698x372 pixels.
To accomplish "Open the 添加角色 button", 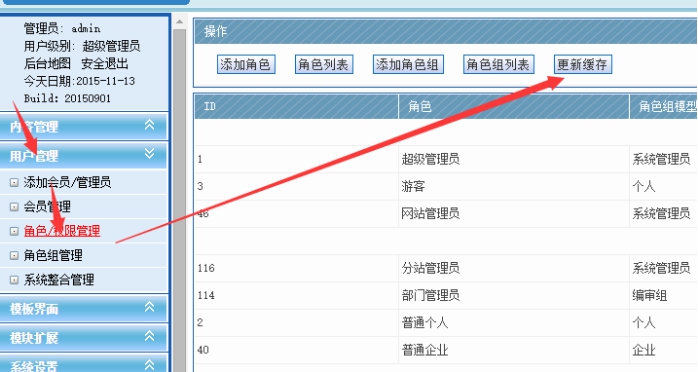I will pos(246,65).
